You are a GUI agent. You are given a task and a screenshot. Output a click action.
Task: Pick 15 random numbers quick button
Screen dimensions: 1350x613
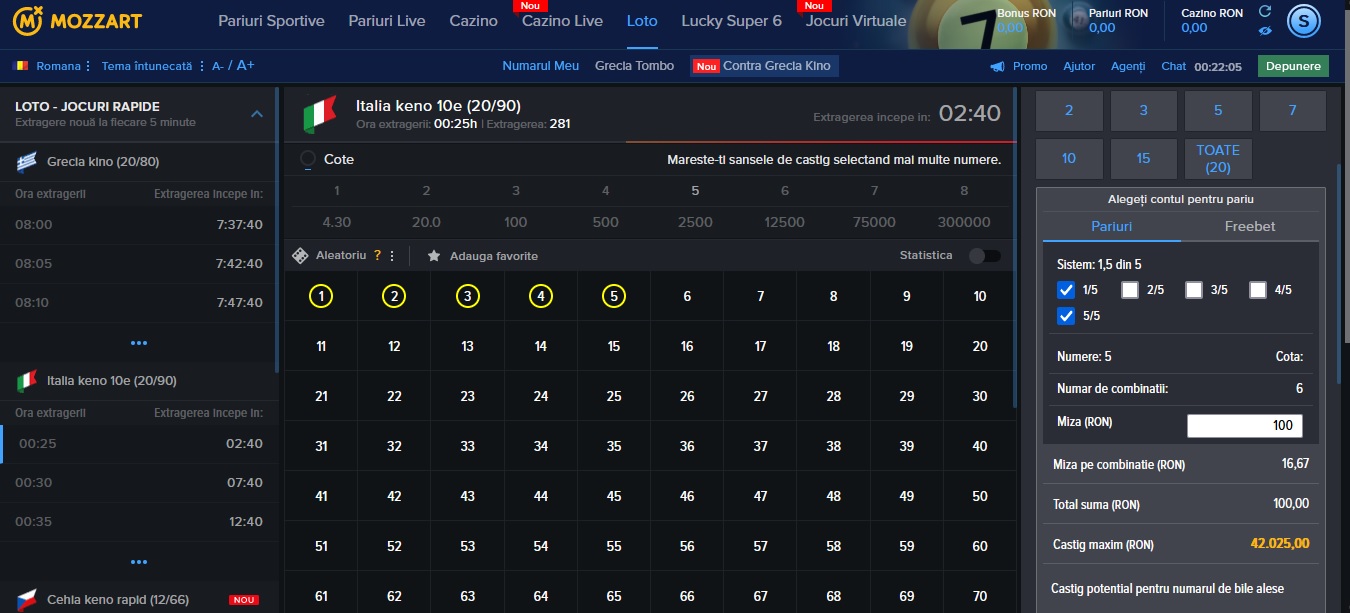(x=1144, y=159)
